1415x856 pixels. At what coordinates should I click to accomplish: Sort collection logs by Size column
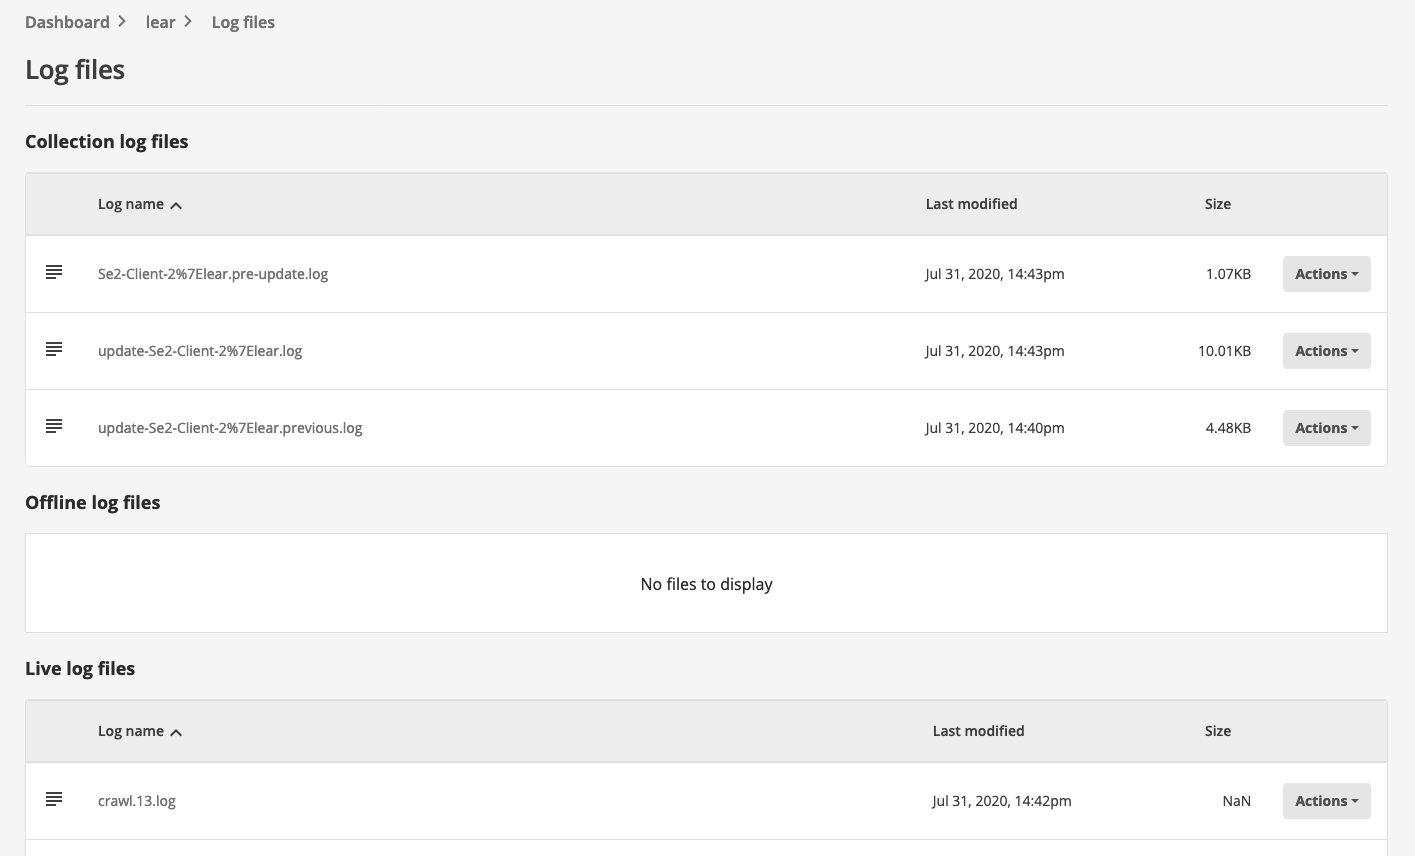click(x=1217, y=203)
